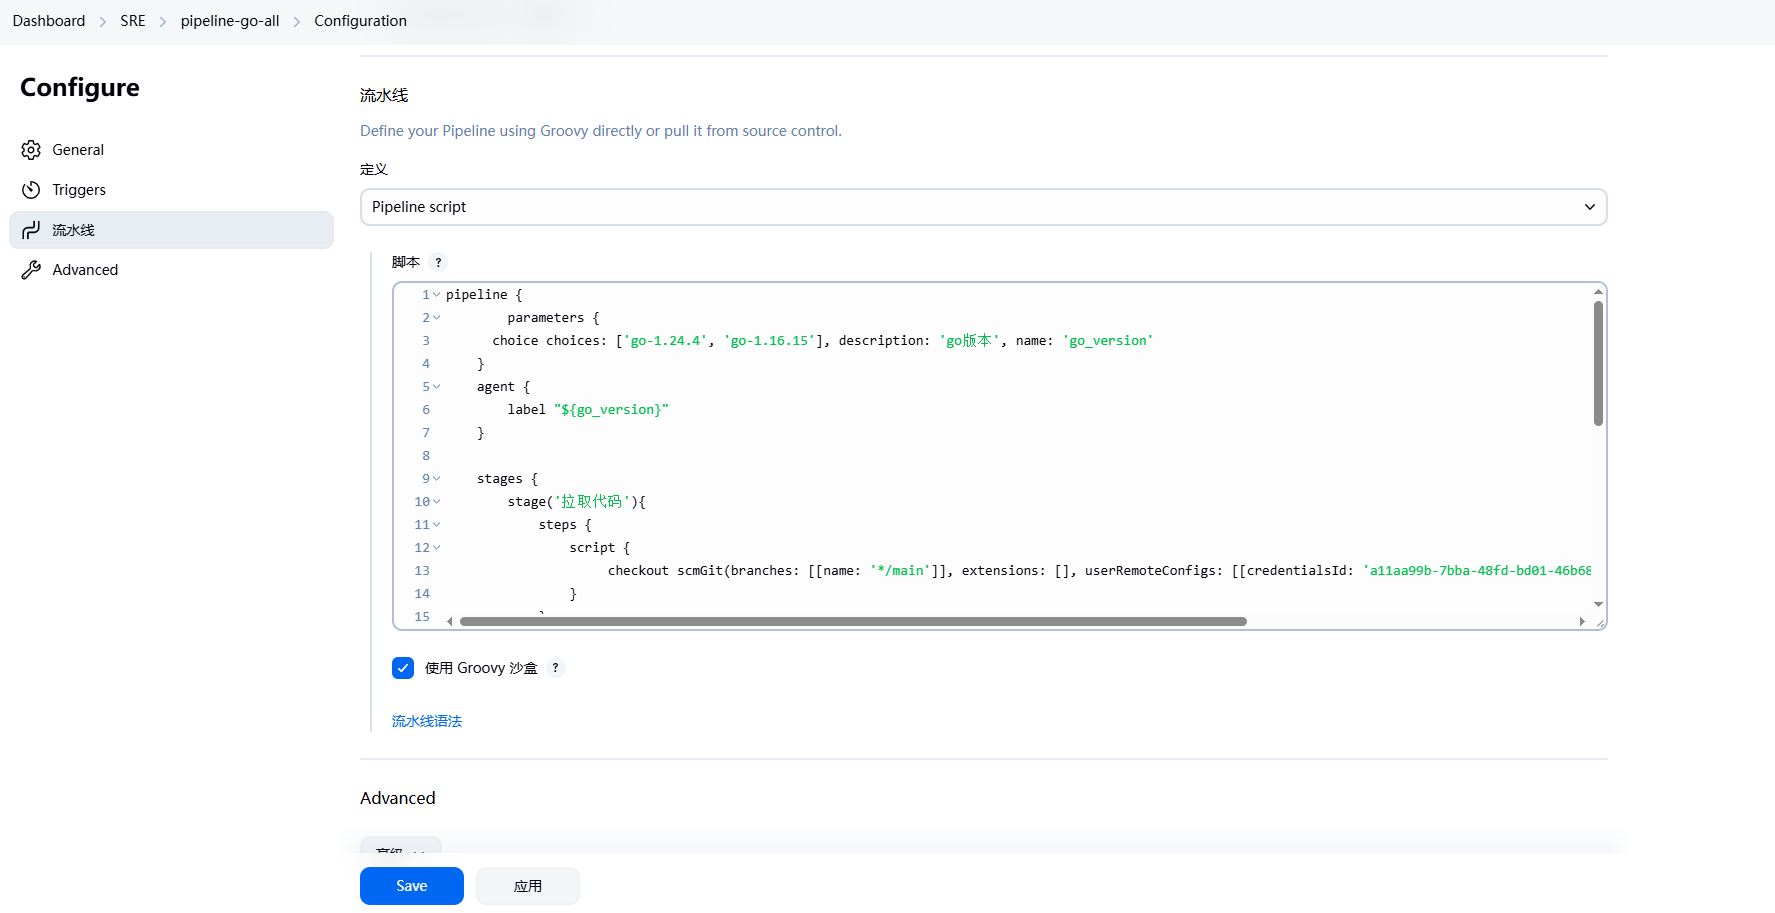Toggle the 使用 Groovy 沙盒 checkbox
This screenshot has width=1775, height=913.
point(403,668)
